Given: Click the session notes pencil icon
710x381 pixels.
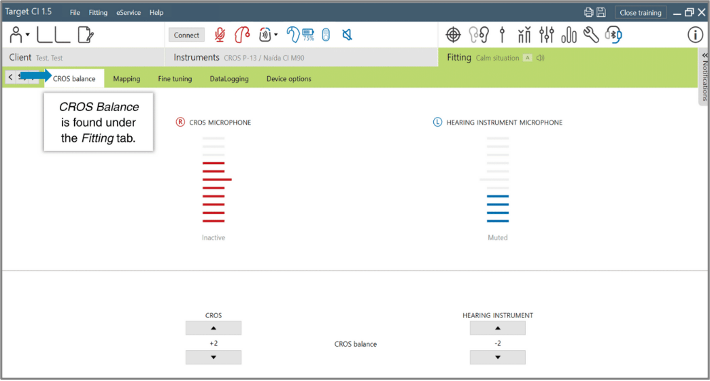Looking at the screenshot, I should click(x=86, y=35).
